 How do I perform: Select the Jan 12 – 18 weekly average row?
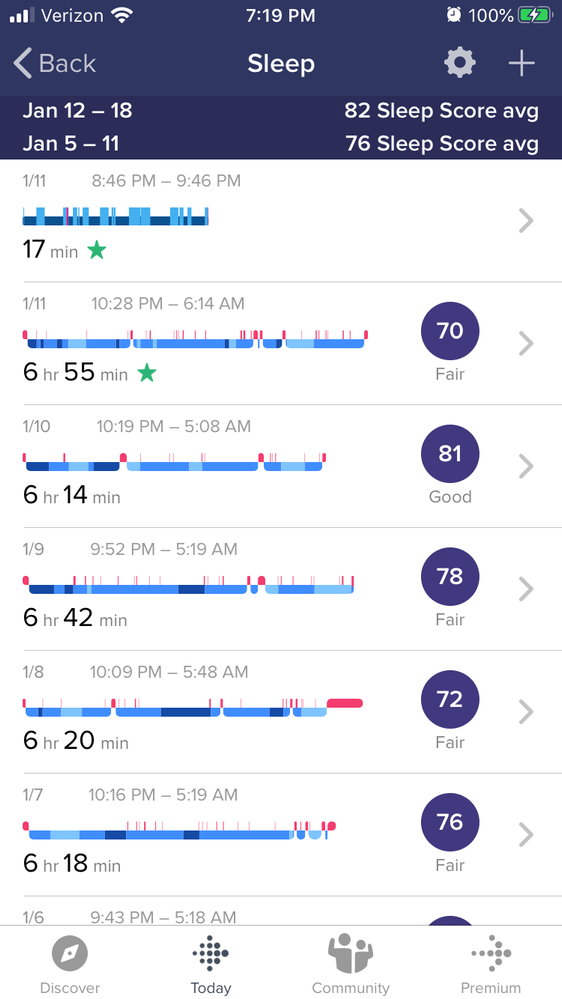(281, 111)
